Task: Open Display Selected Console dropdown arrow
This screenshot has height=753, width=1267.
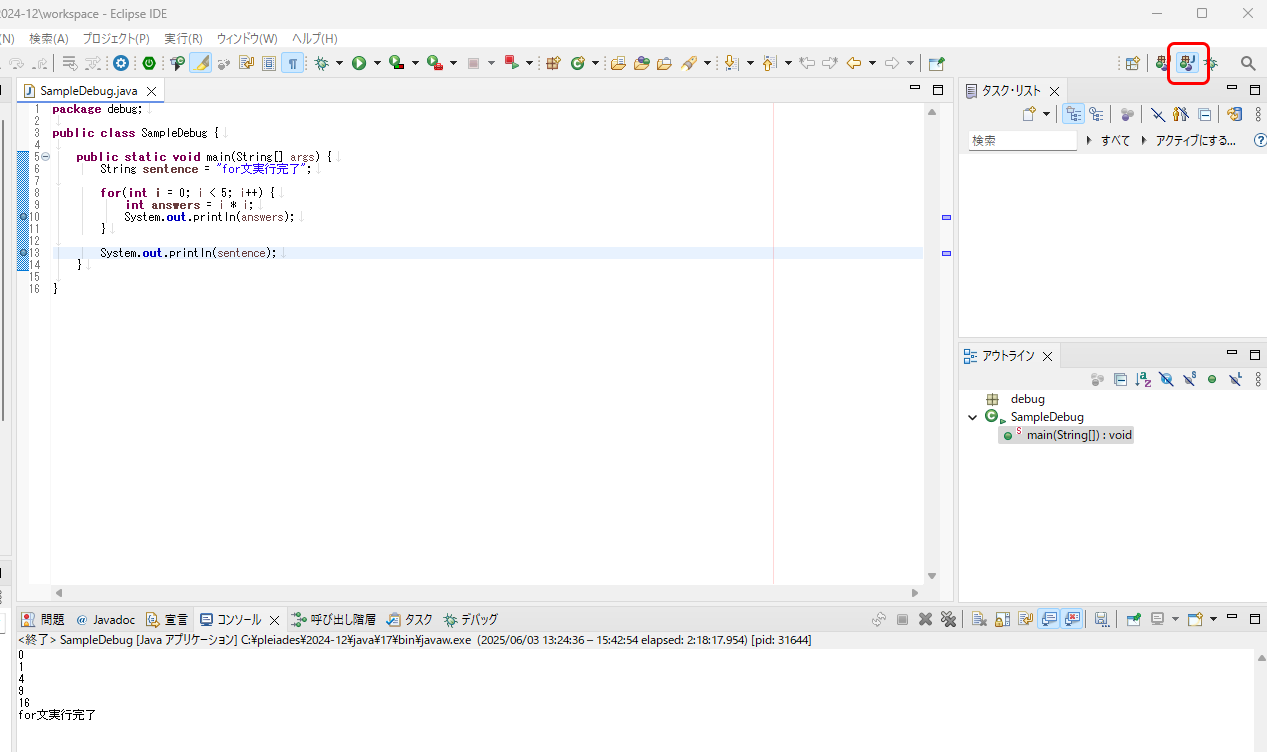Action: (x=1175, y=620)
